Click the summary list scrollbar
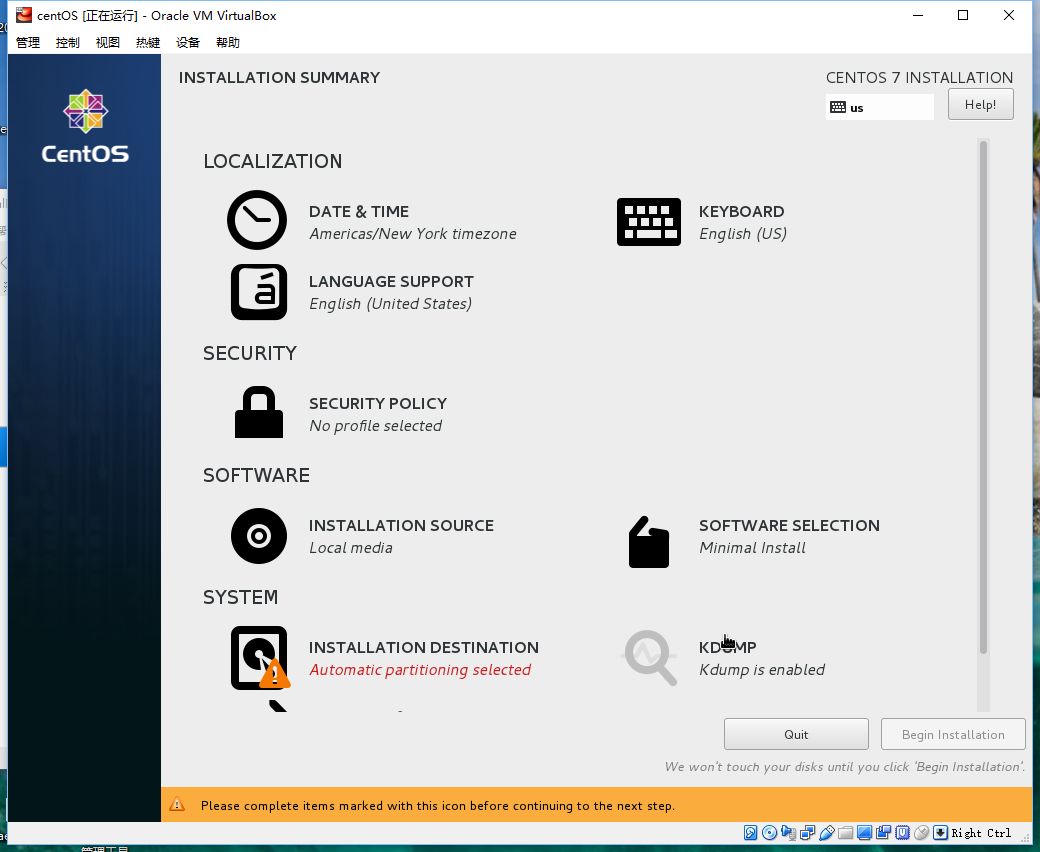Screen dimensions: 1040x852 click(983, 400)
